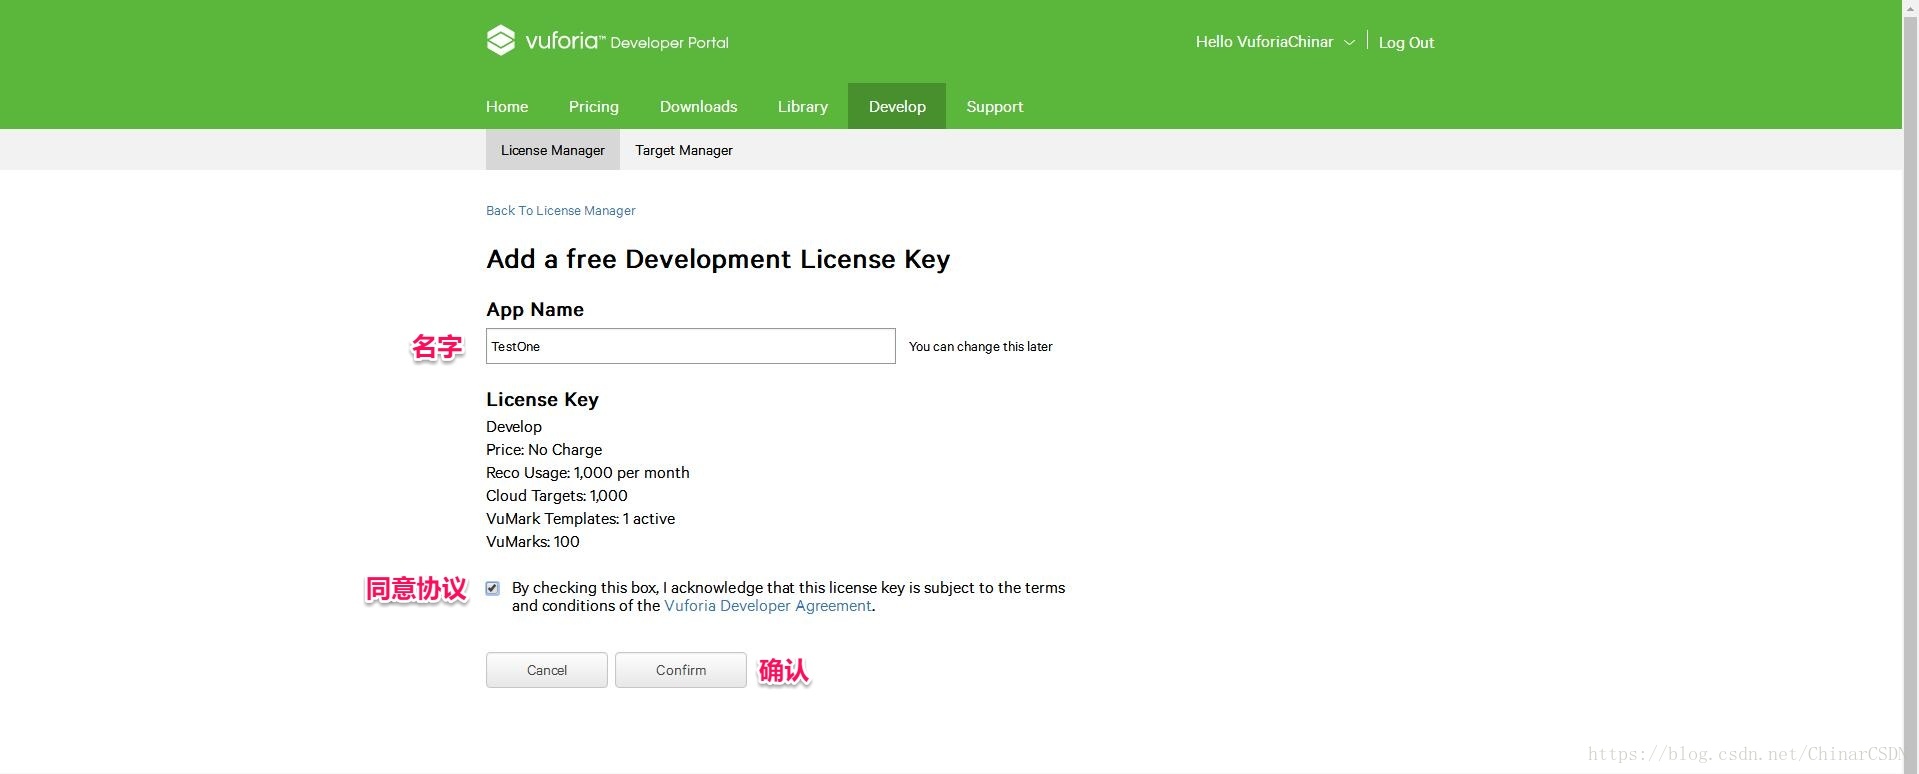Navigate to the Library section
Image resolution: width=1919 pixels, height=774 pixels.
click(x=803, y=106)
